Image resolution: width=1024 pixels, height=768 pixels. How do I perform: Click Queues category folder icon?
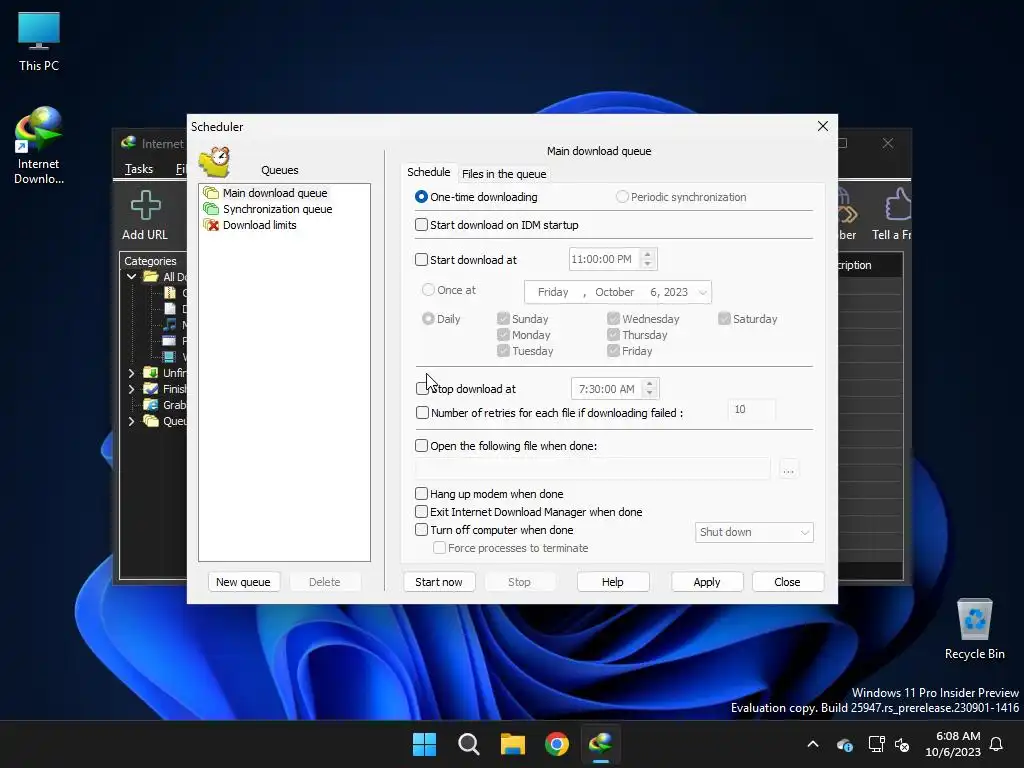click(x=151, y=421)
